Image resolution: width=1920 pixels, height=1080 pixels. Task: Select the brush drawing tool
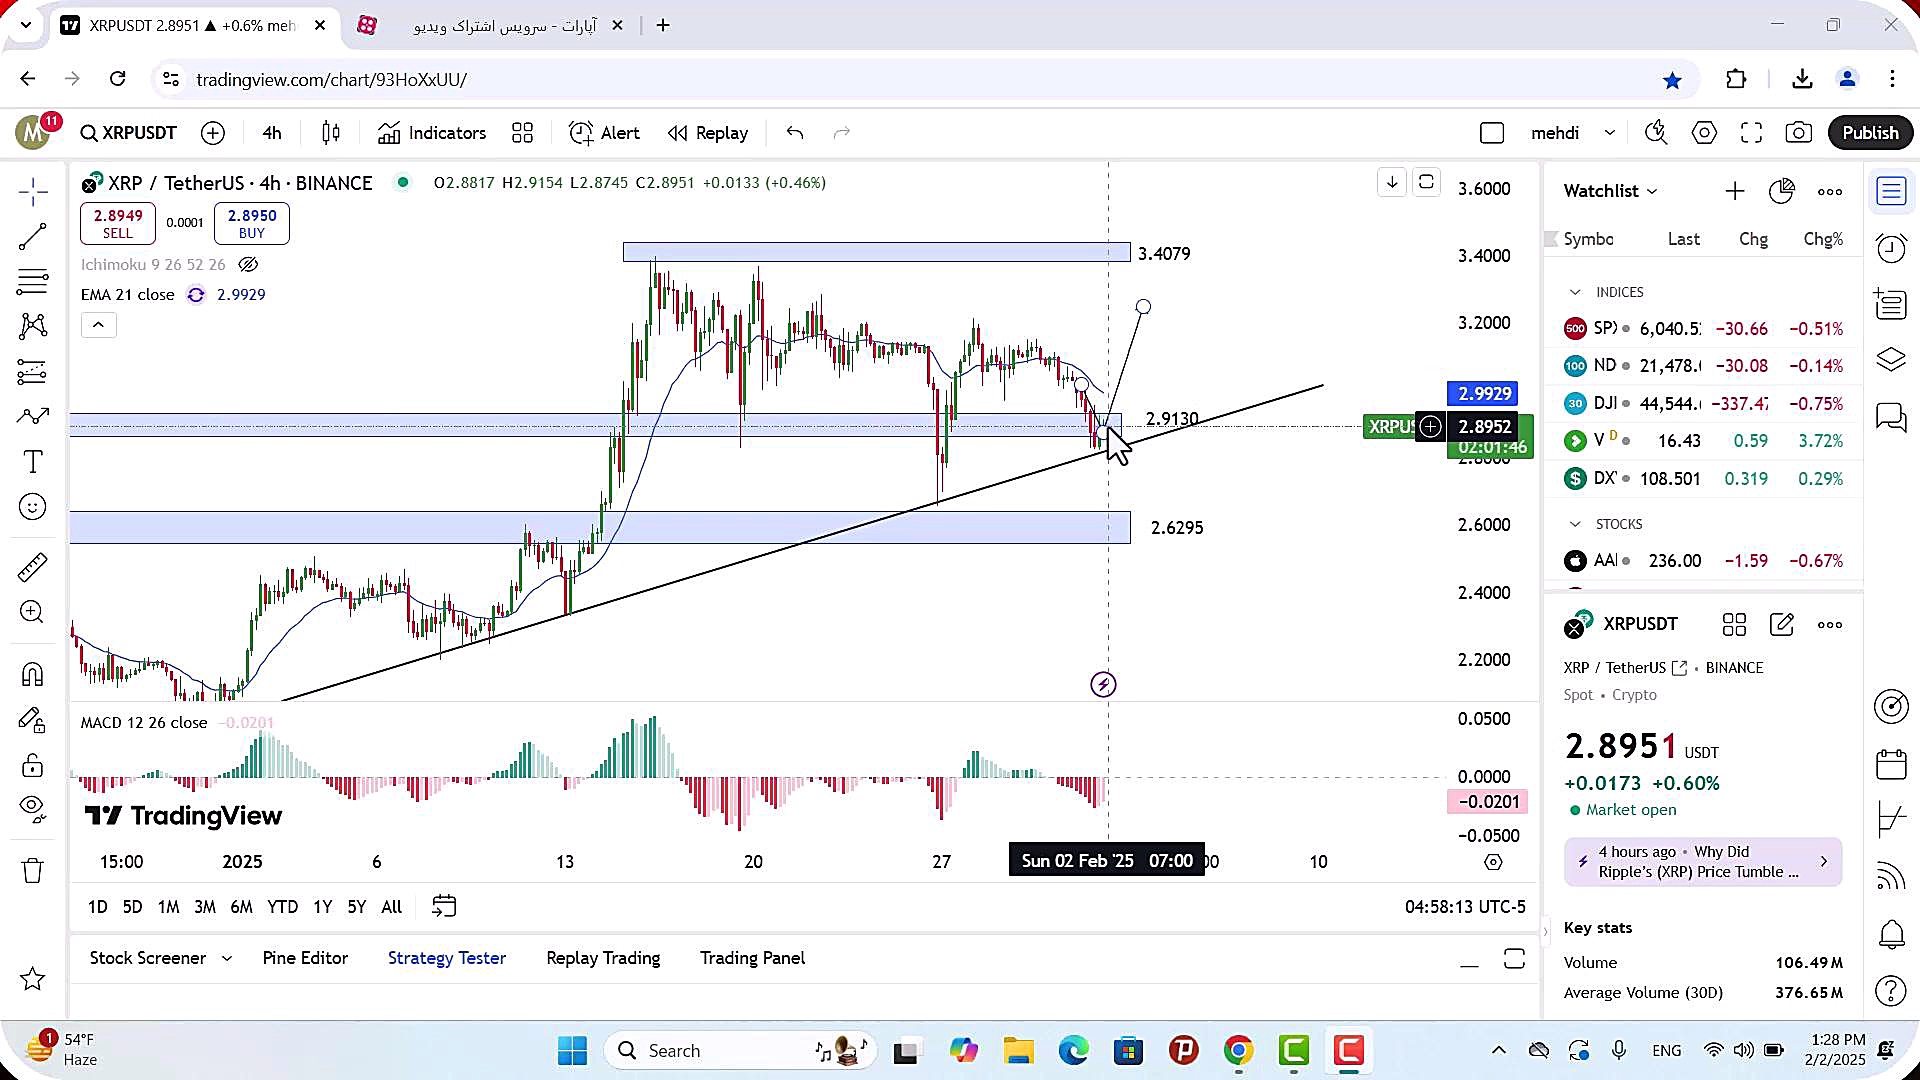tap(33, 416)
